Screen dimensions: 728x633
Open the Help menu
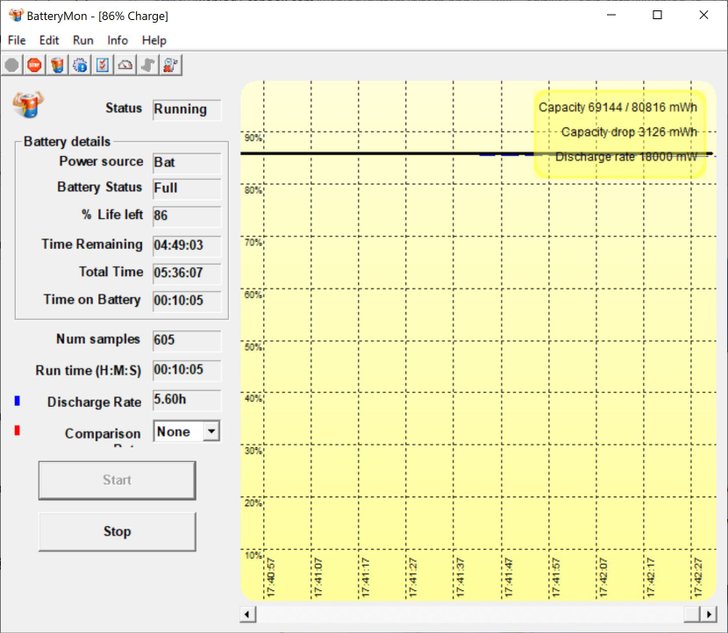[154, 40]
